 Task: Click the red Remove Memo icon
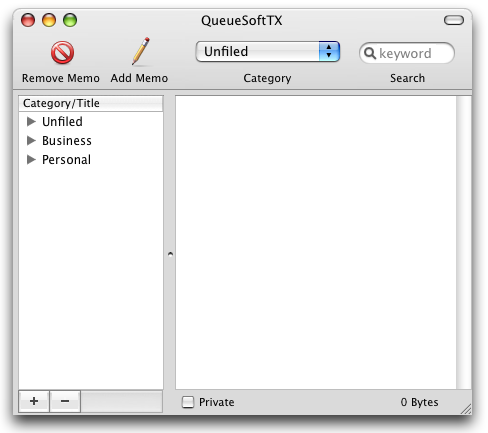(x=62, y=52)
